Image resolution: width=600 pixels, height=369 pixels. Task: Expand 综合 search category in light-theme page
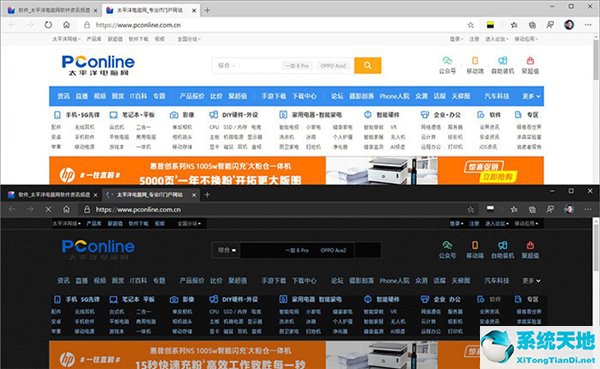pyautogui.click(x=227, y=65)
